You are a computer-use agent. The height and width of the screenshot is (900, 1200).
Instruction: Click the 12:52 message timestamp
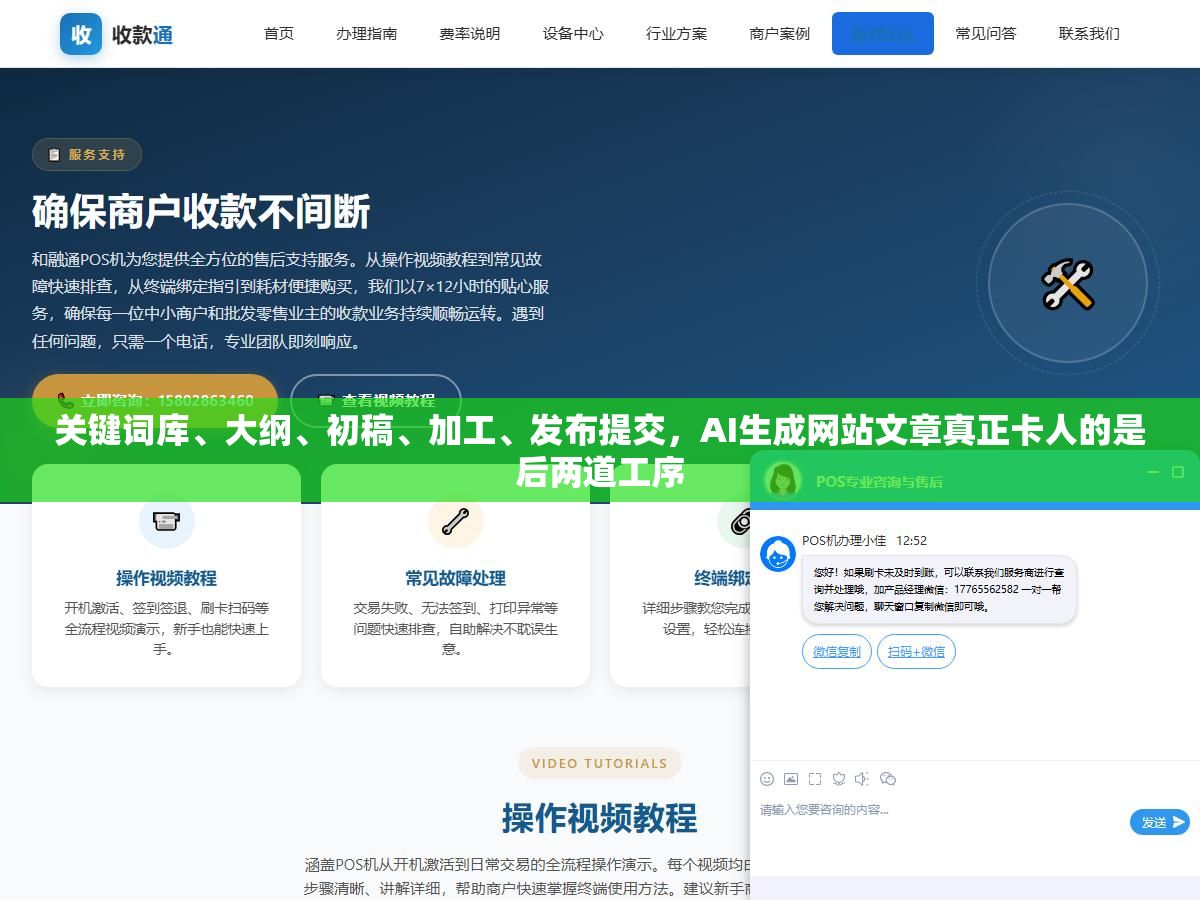click(911, 540)
